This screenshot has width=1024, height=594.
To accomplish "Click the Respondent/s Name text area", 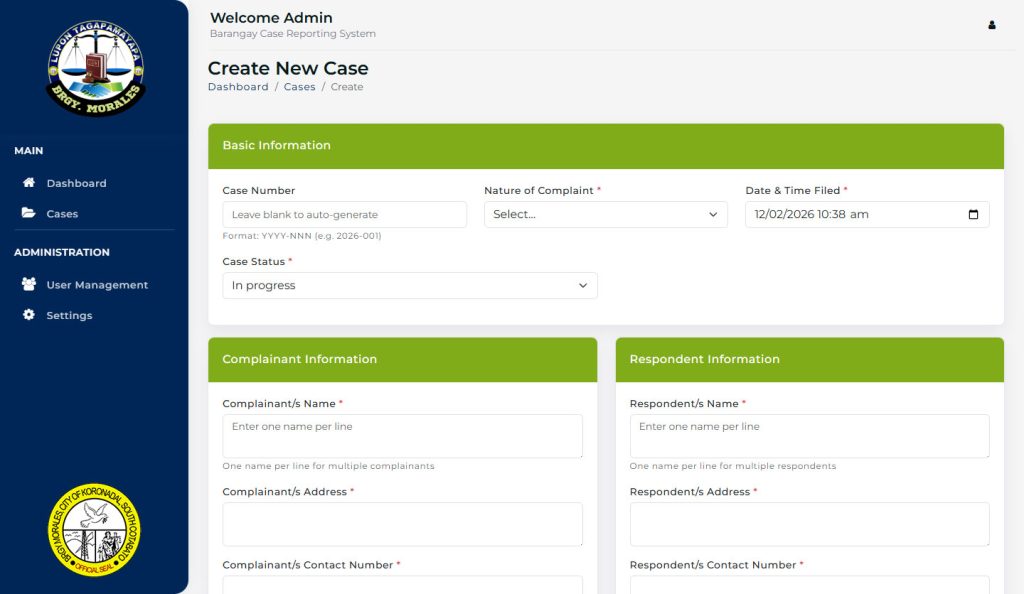I will (x=809, y=436).
